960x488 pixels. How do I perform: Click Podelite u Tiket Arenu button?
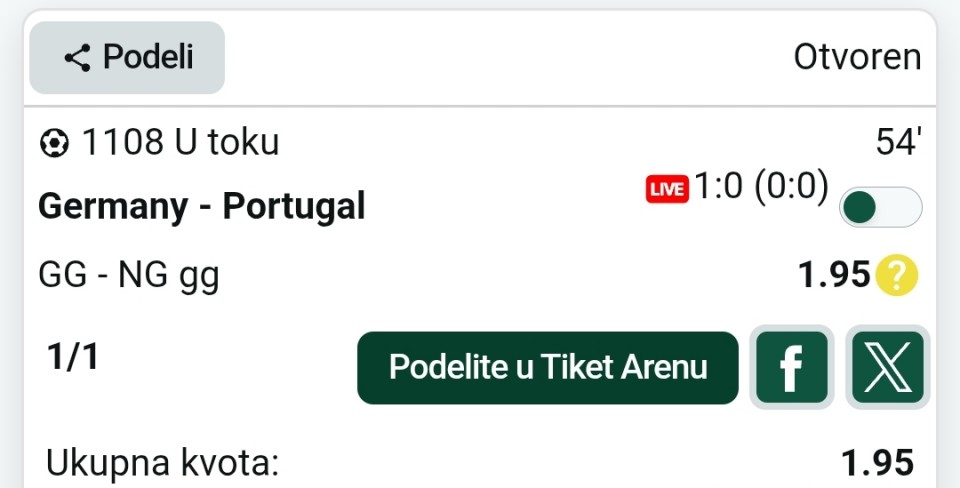coord(547,367)
